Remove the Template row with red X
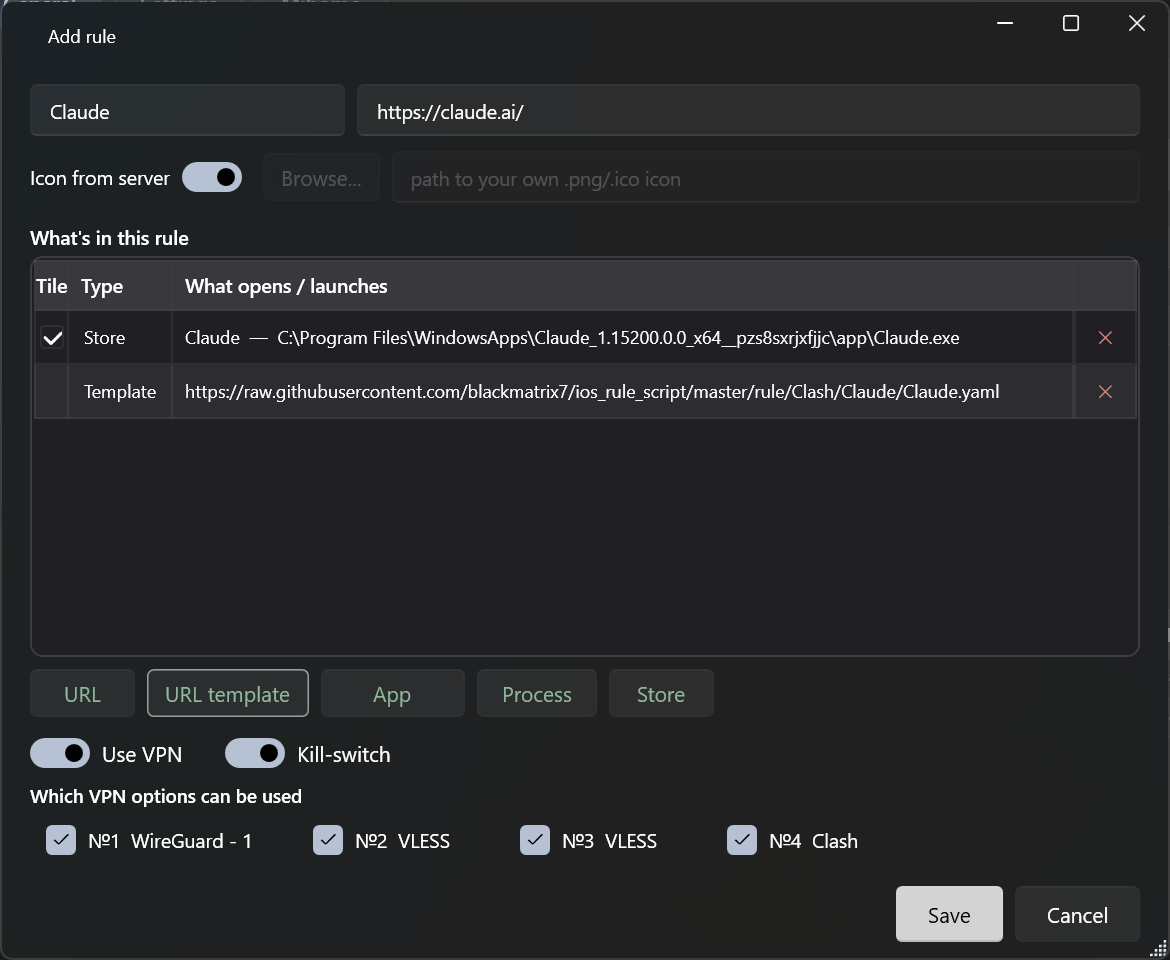 click(x=1105, y=392)
